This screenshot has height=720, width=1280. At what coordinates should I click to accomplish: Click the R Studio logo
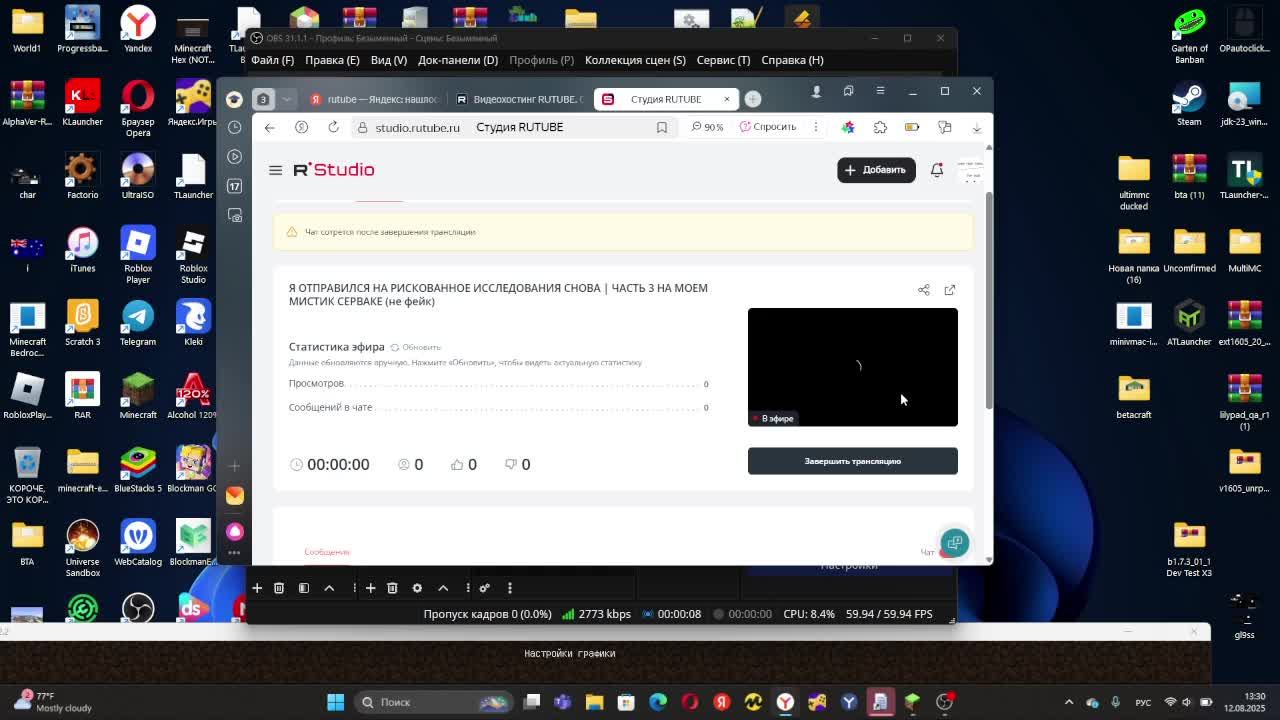[334, 170]
